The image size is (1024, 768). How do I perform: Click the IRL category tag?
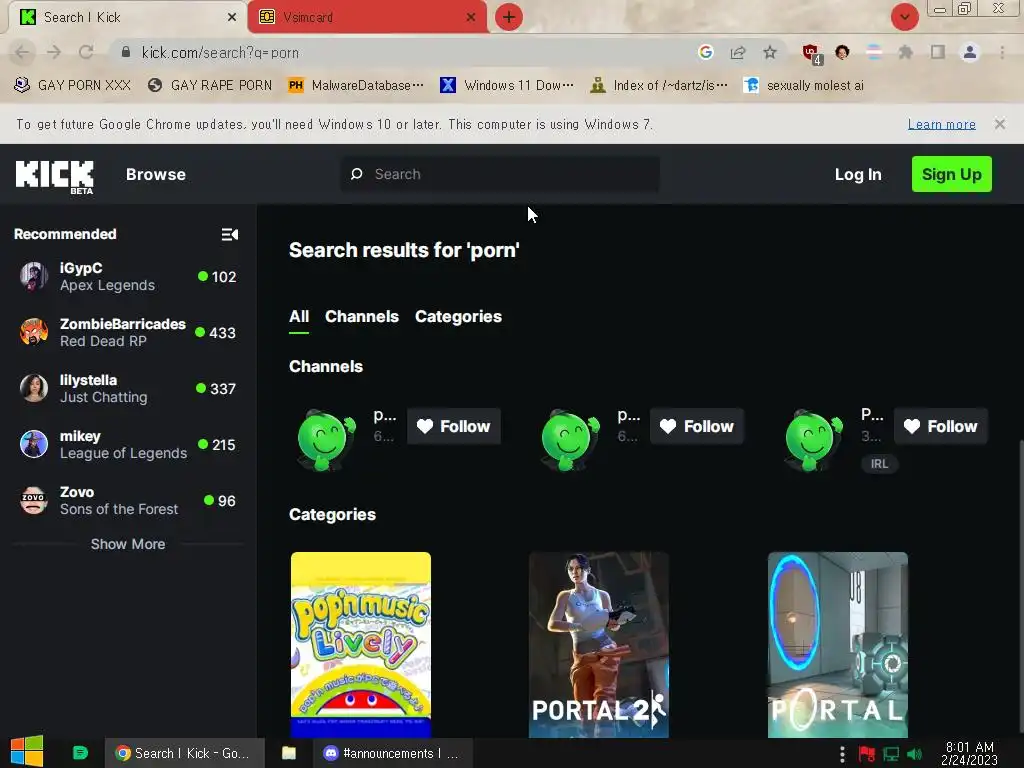[879, 464]
